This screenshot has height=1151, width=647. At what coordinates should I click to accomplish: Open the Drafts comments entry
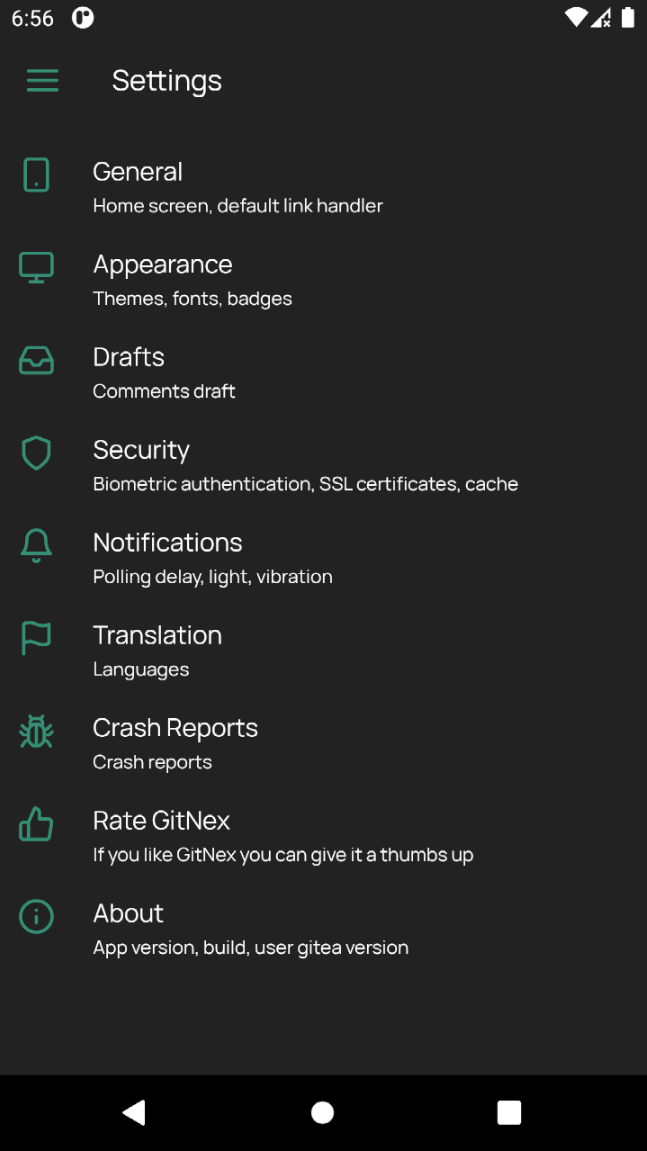[164, 373]
